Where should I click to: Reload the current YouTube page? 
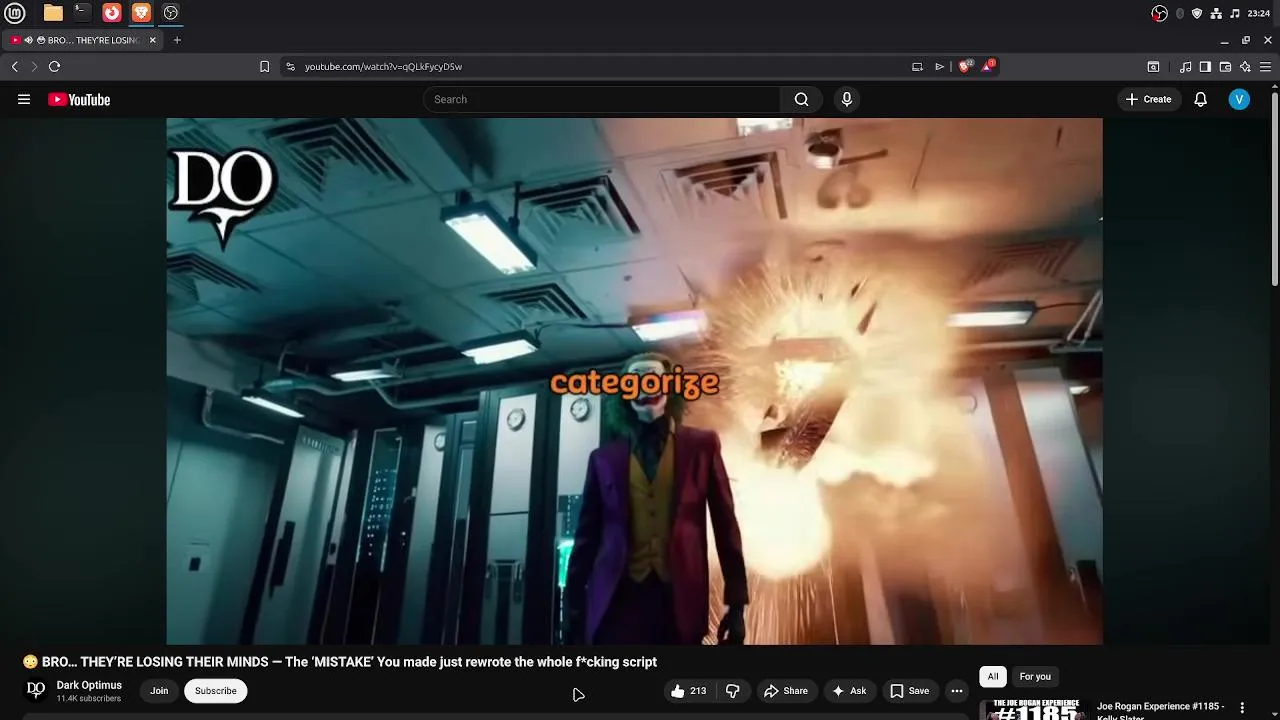54,67
